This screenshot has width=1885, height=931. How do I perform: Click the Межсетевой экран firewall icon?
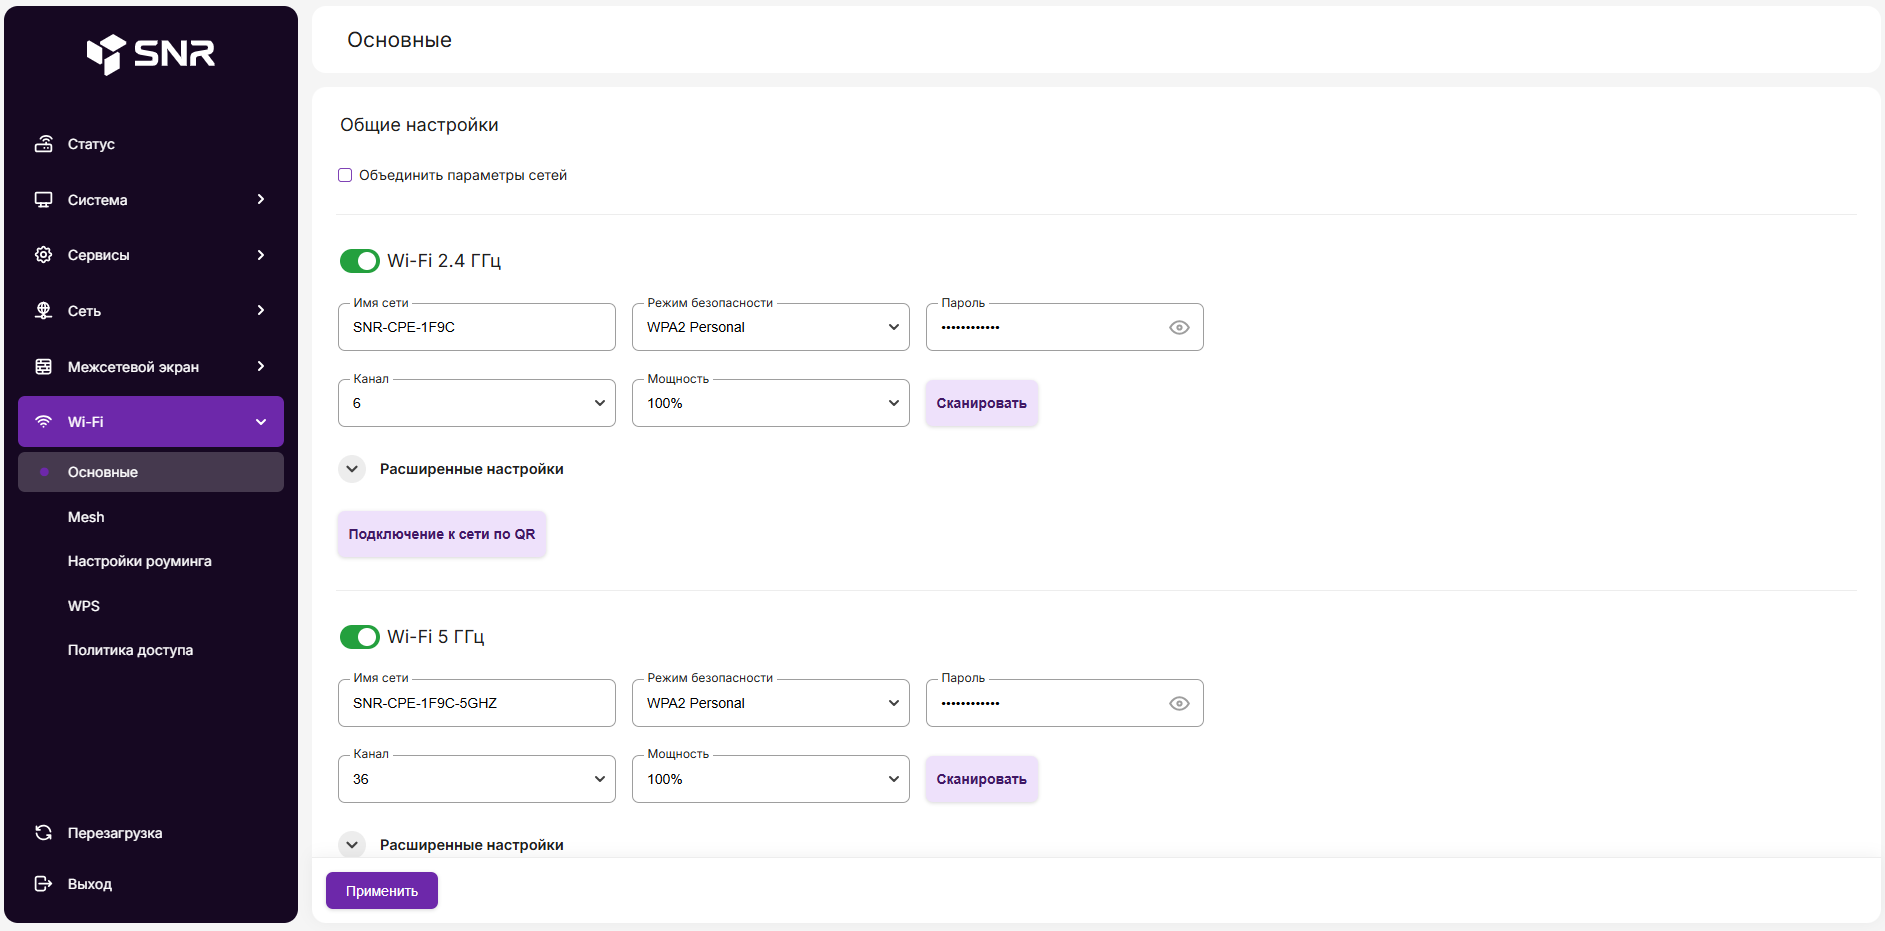tap(43, 367)
